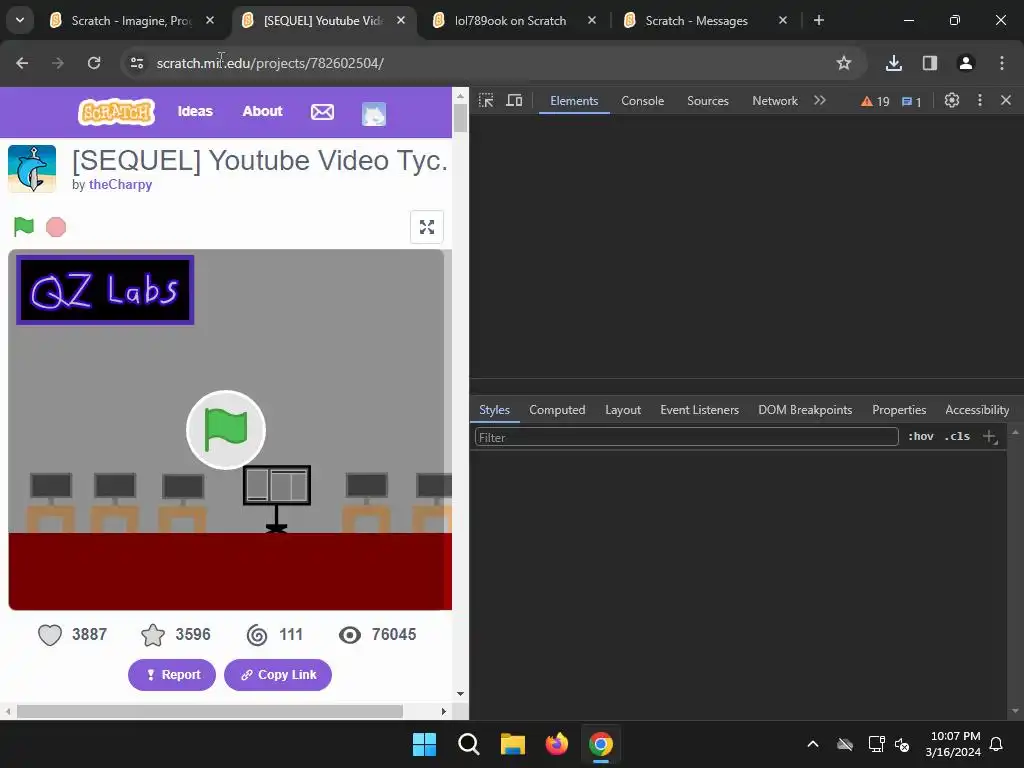View site information icon in address bar
1024x768 pixels.
pos(136,63)
